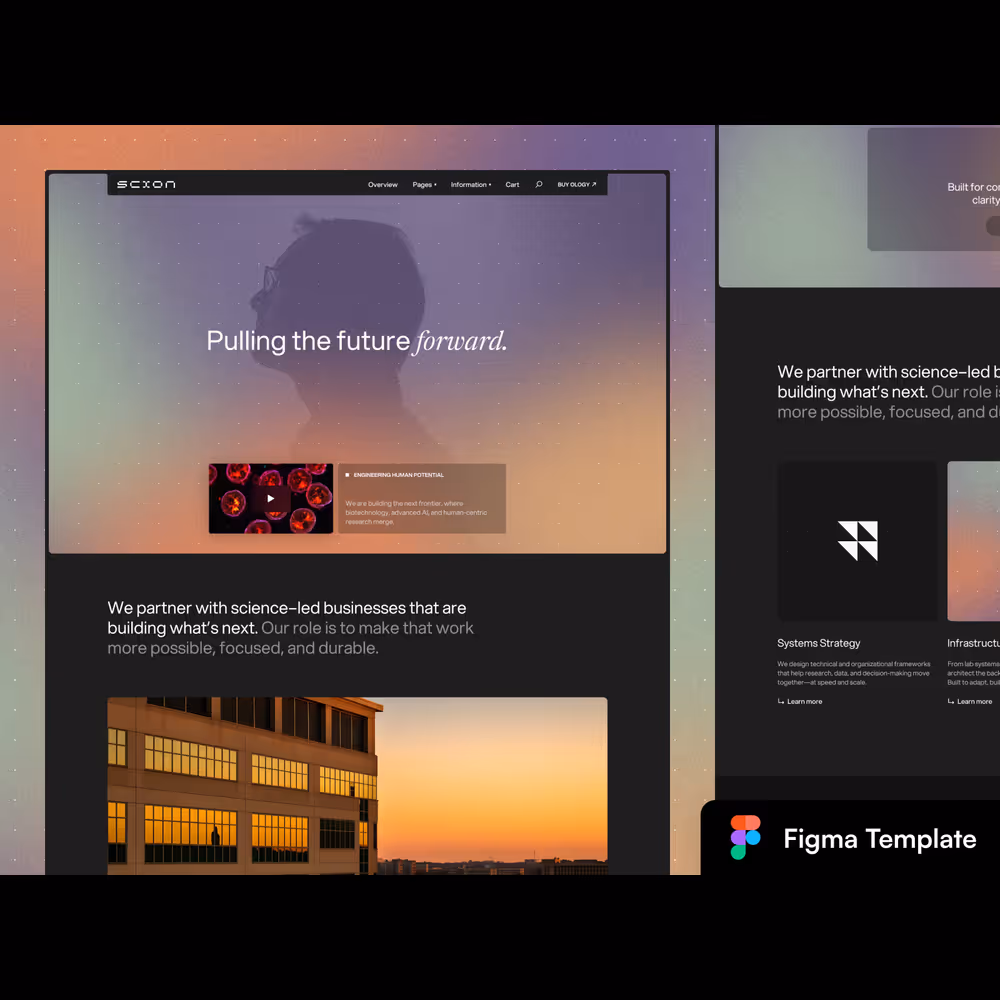Click the square bullet before Engineering Human Potential
The image size is (1000, 1000).
coord(347,475)
